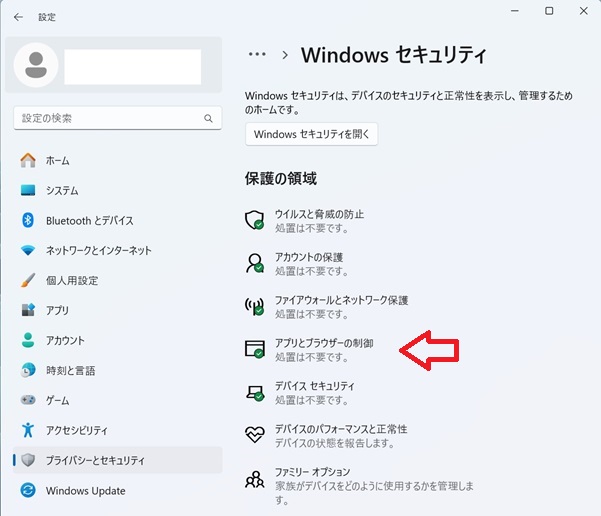This screenshot has width=601, height=516.
Task: Select ゲーム in sidebar
Action: click(x=117, y=400)
